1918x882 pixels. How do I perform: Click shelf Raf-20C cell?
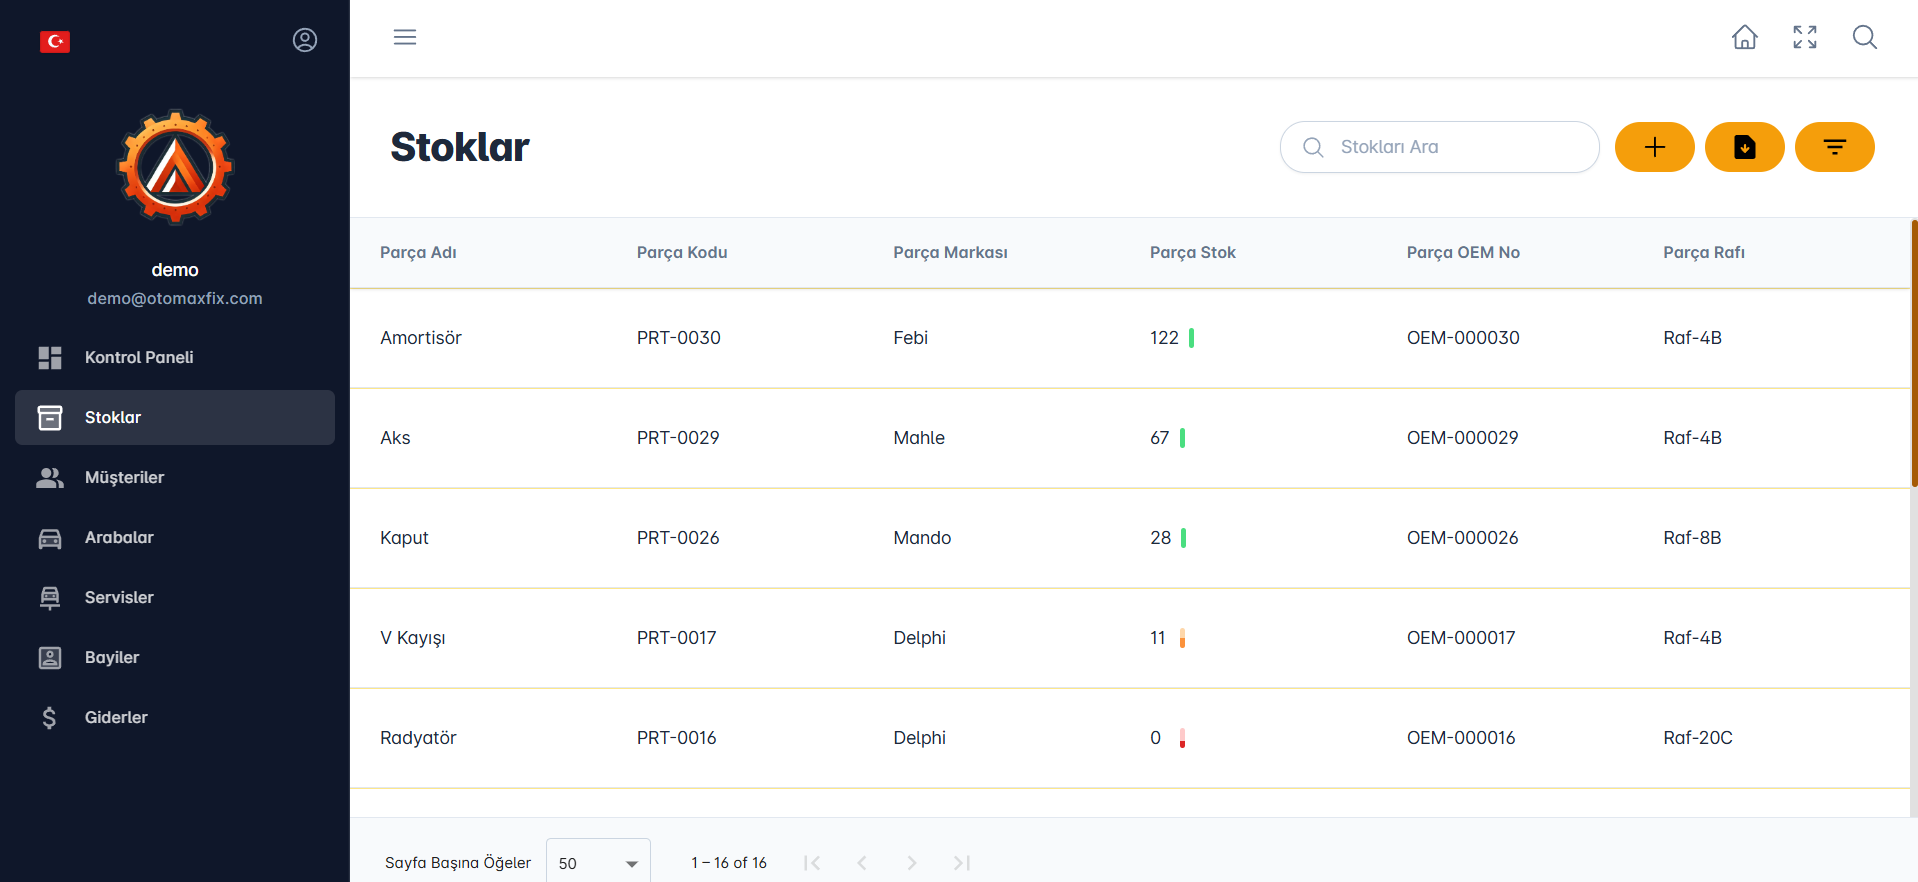coord(1698,738)
